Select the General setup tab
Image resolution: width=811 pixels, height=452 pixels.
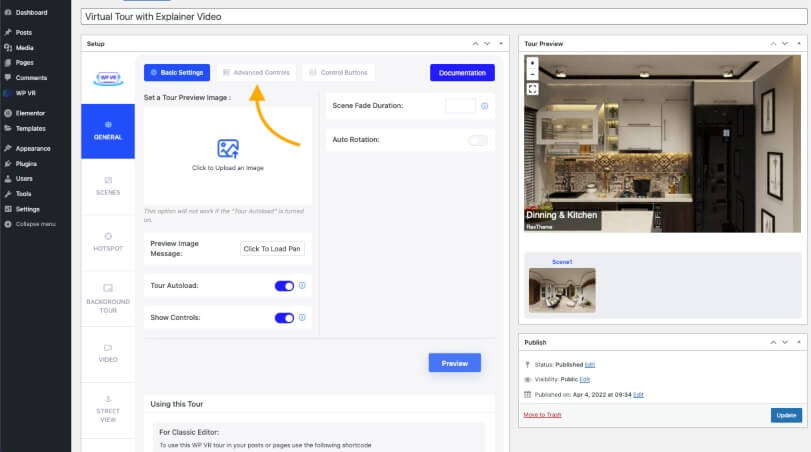click(108, 131)
